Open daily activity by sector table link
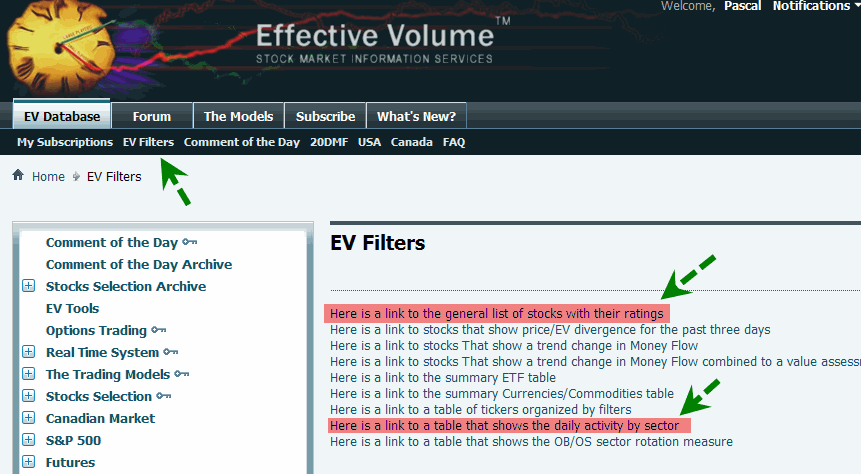Viewport: 861px width, 474px height. click(x=504, y=426)
